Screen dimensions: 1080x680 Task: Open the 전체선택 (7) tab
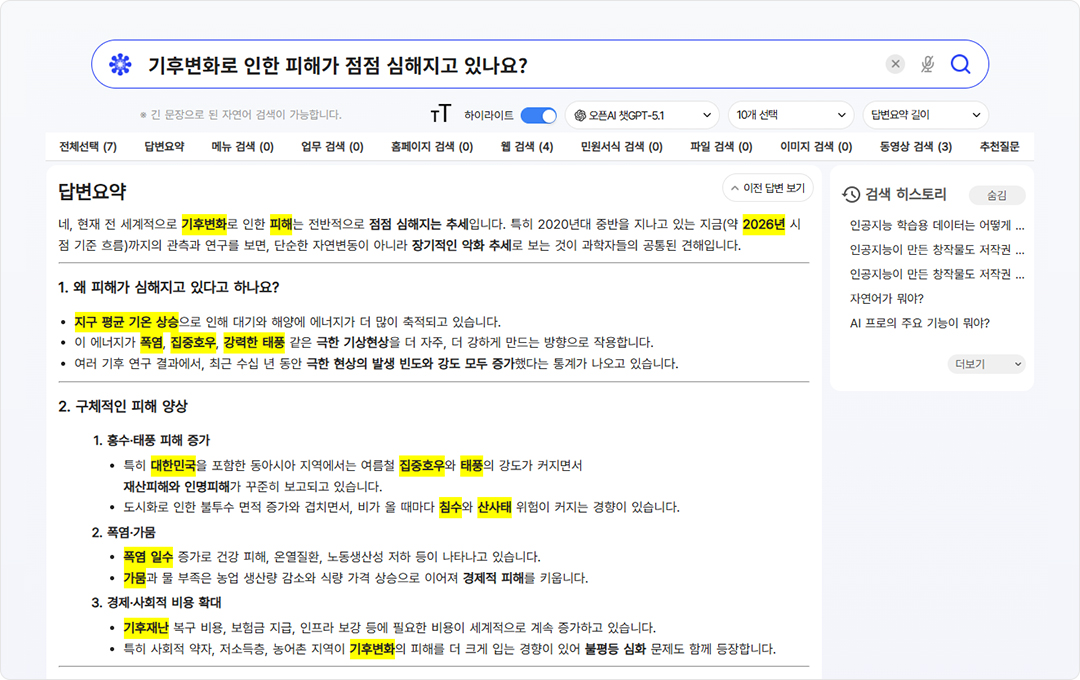pos(88,147)
